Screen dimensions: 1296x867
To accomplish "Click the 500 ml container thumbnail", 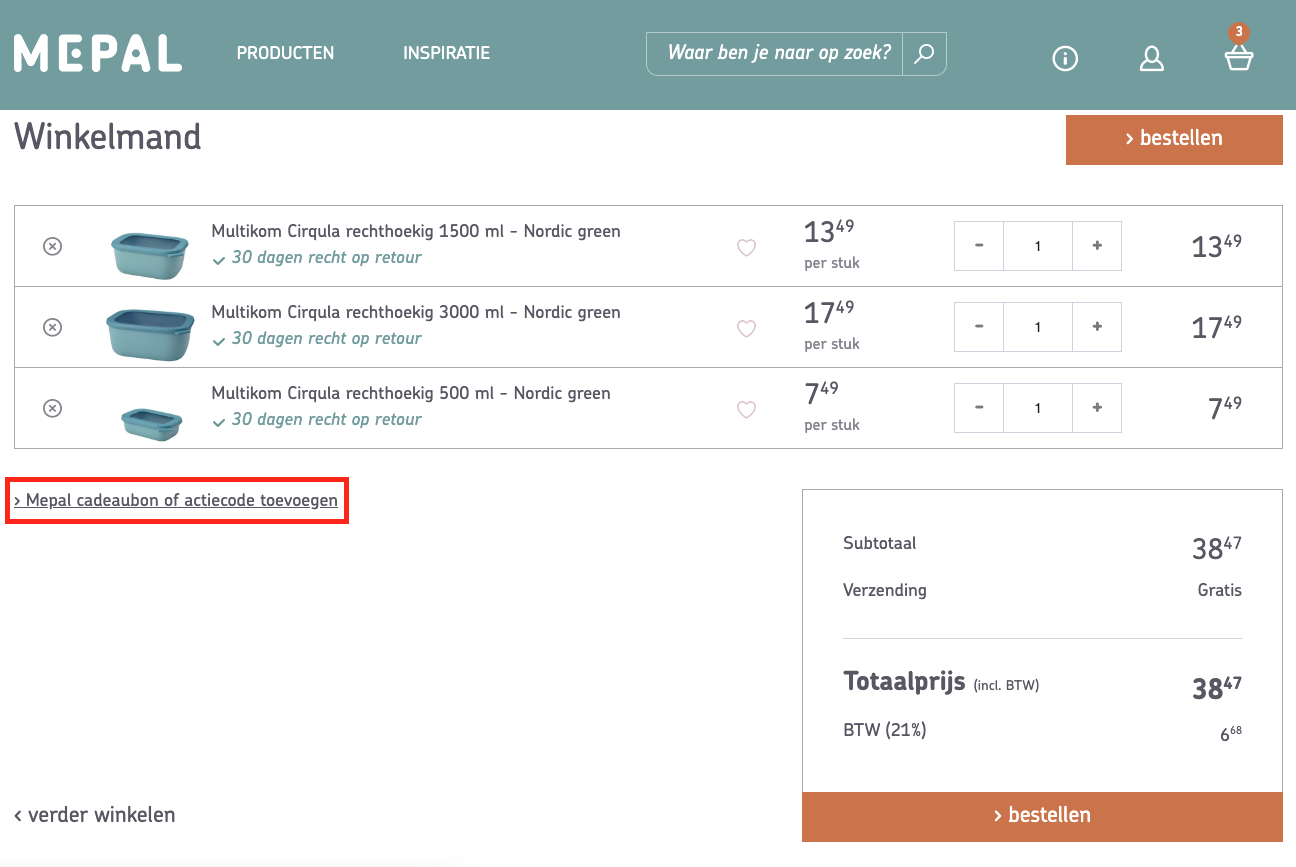I will [153, 423].
